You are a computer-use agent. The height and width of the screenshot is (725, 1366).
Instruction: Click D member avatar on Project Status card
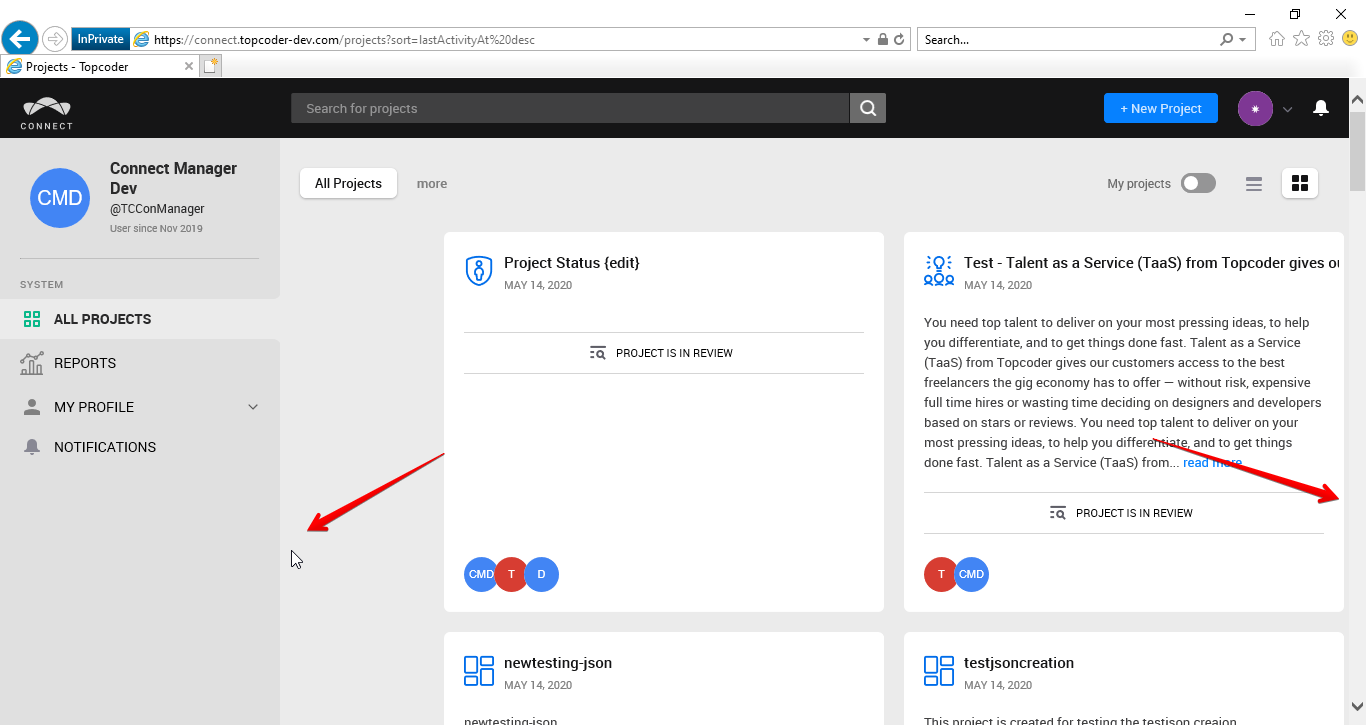coord(541,574)
